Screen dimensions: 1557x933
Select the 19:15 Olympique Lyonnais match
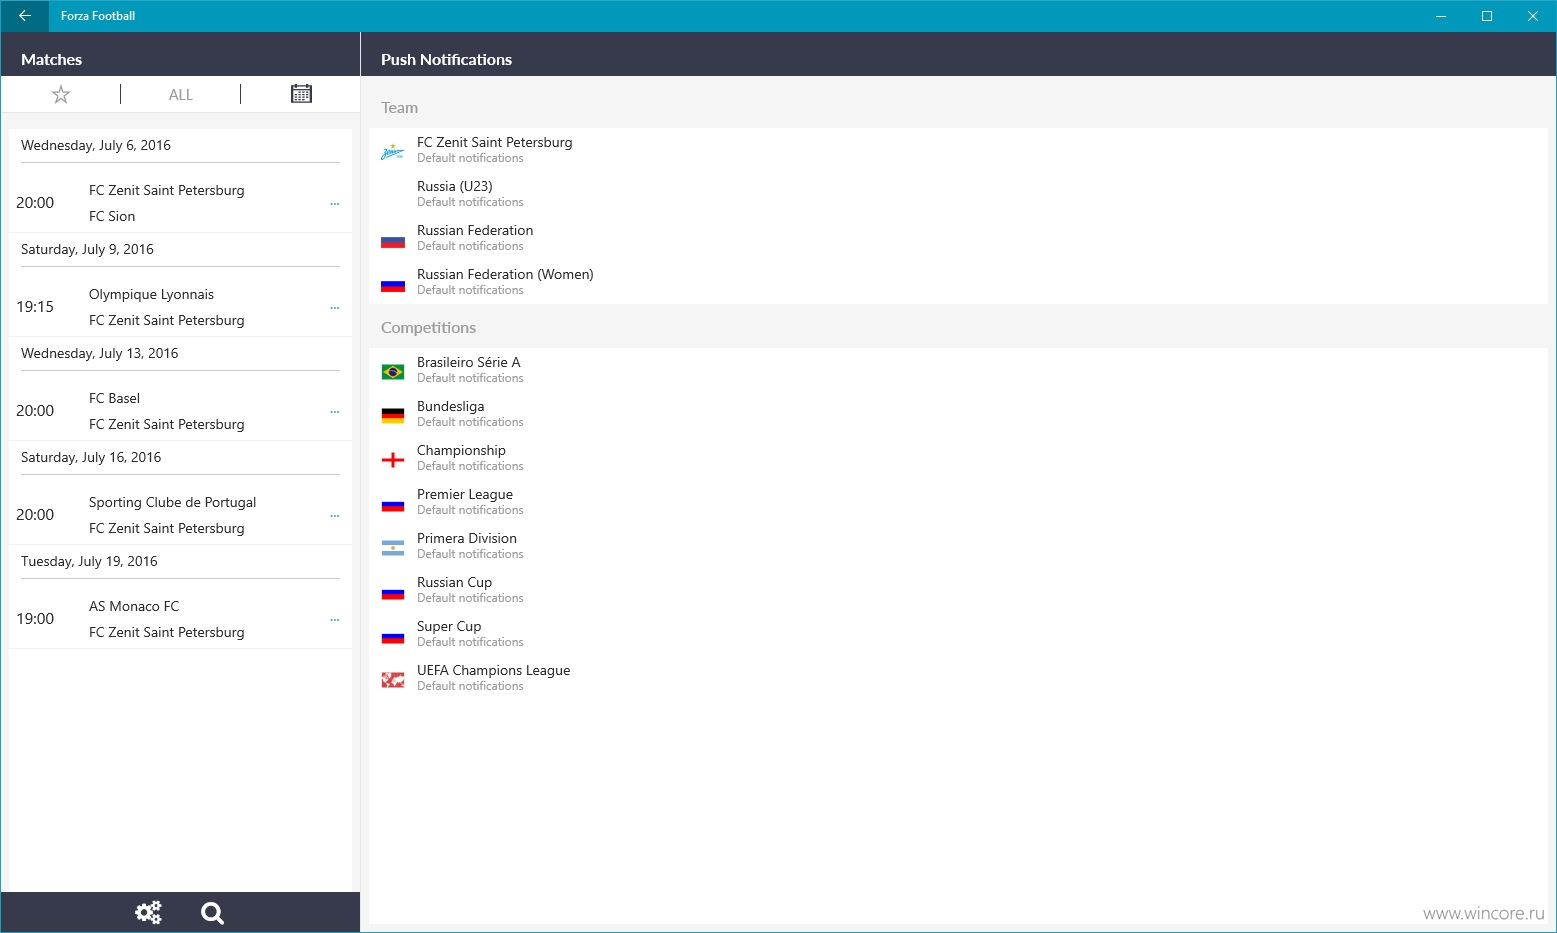pos(180,307)
